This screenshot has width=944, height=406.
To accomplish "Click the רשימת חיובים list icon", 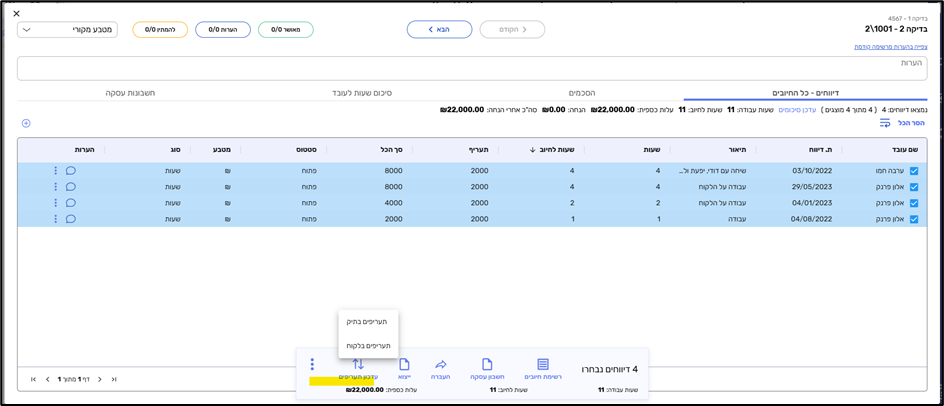I will point(543,365).
